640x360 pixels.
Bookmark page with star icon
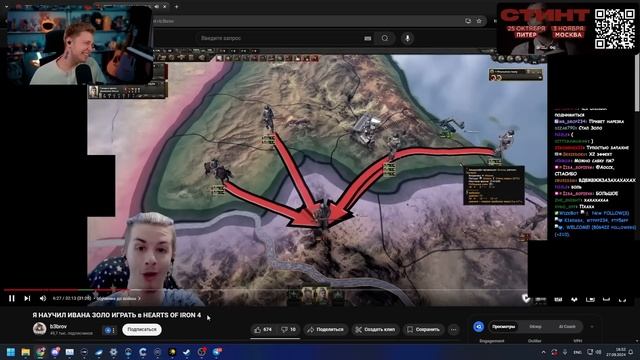coord(479,21)
